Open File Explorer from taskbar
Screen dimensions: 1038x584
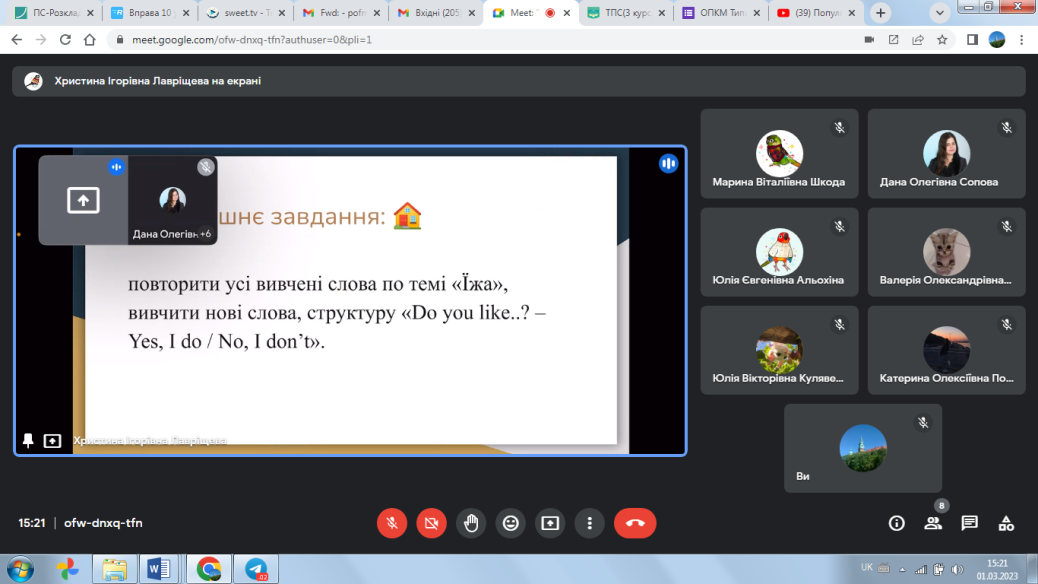(x=114, y=569)
